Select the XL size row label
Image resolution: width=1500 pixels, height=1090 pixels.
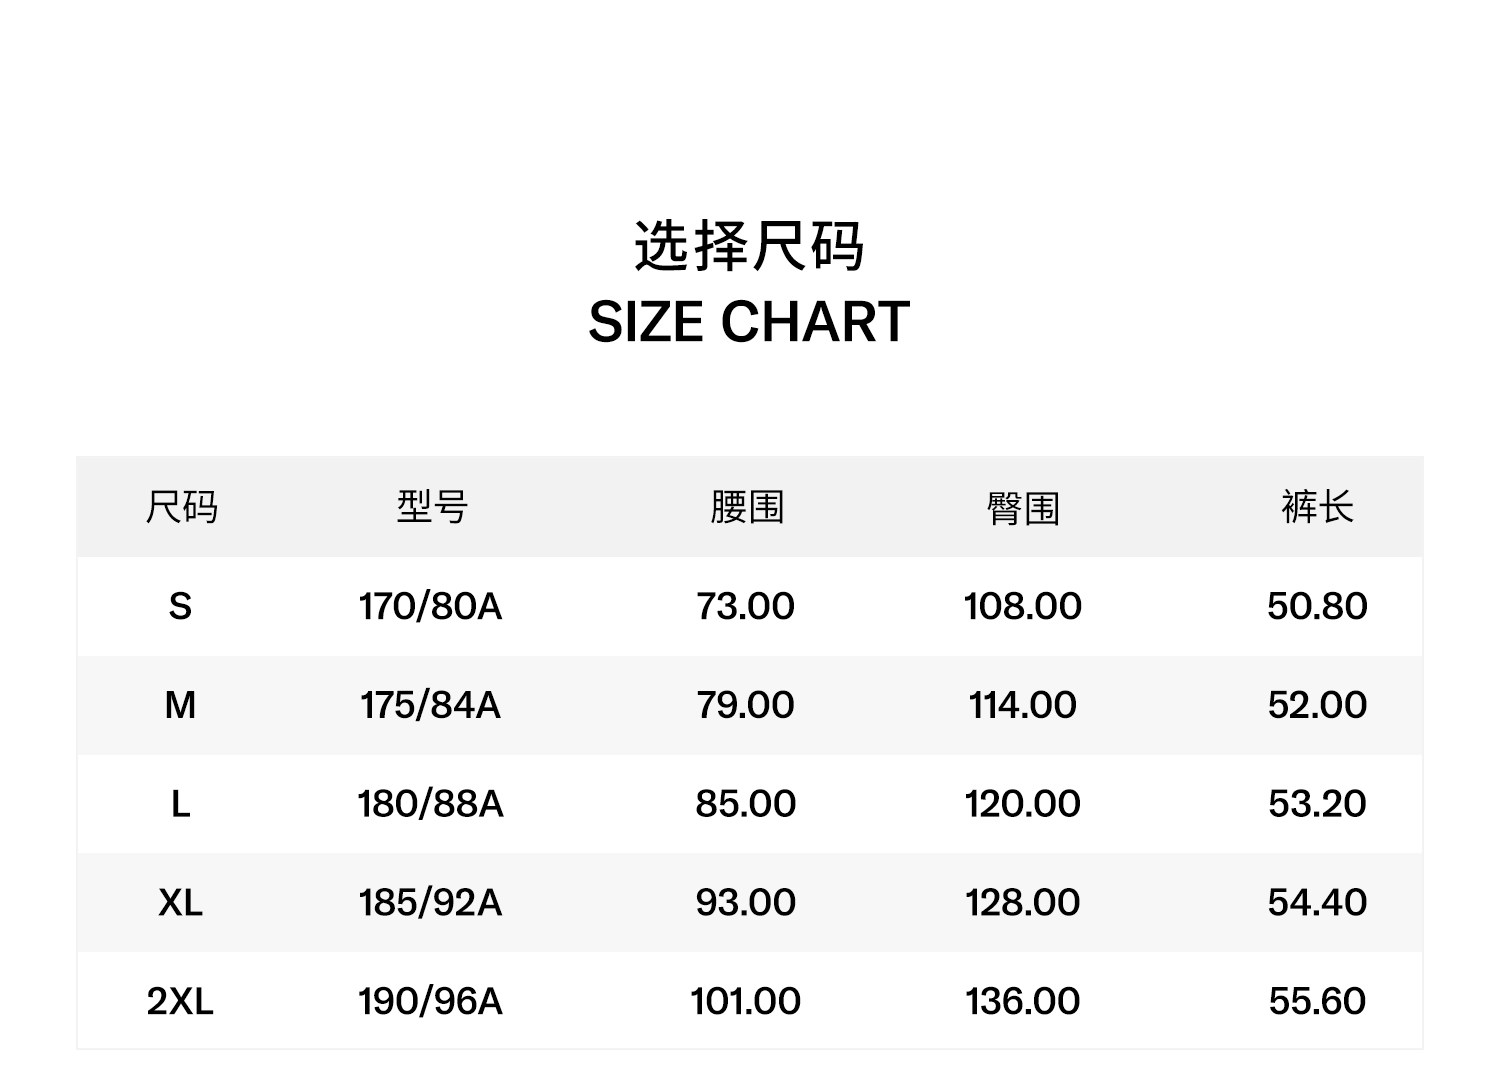coord(180,903)
